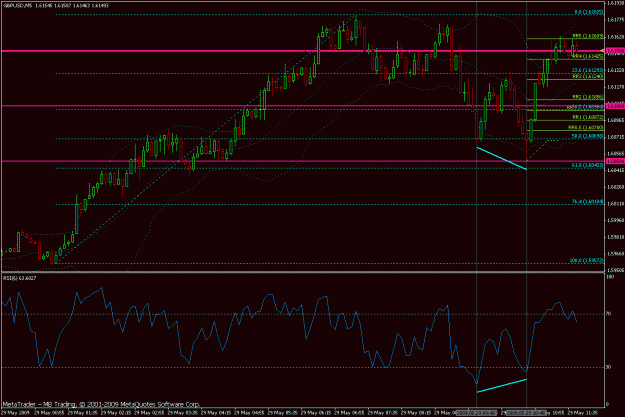The width and height of the screenshot is (625, 417).
Task: Click the 29 May 08:15 time label
Action: click(416, 413)
